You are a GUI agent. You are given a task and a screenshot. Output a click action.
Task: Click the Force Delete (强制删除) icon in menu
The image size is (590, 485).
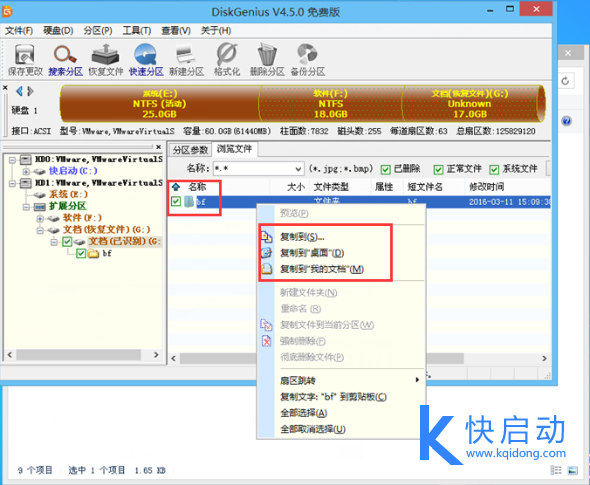tap(266, 341)
